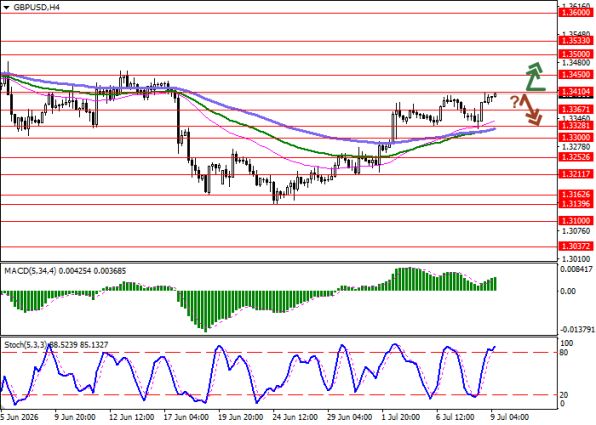Select the 1.34500 price level label
This screenshot has height=425, width=596.
(x=576, y=75)
